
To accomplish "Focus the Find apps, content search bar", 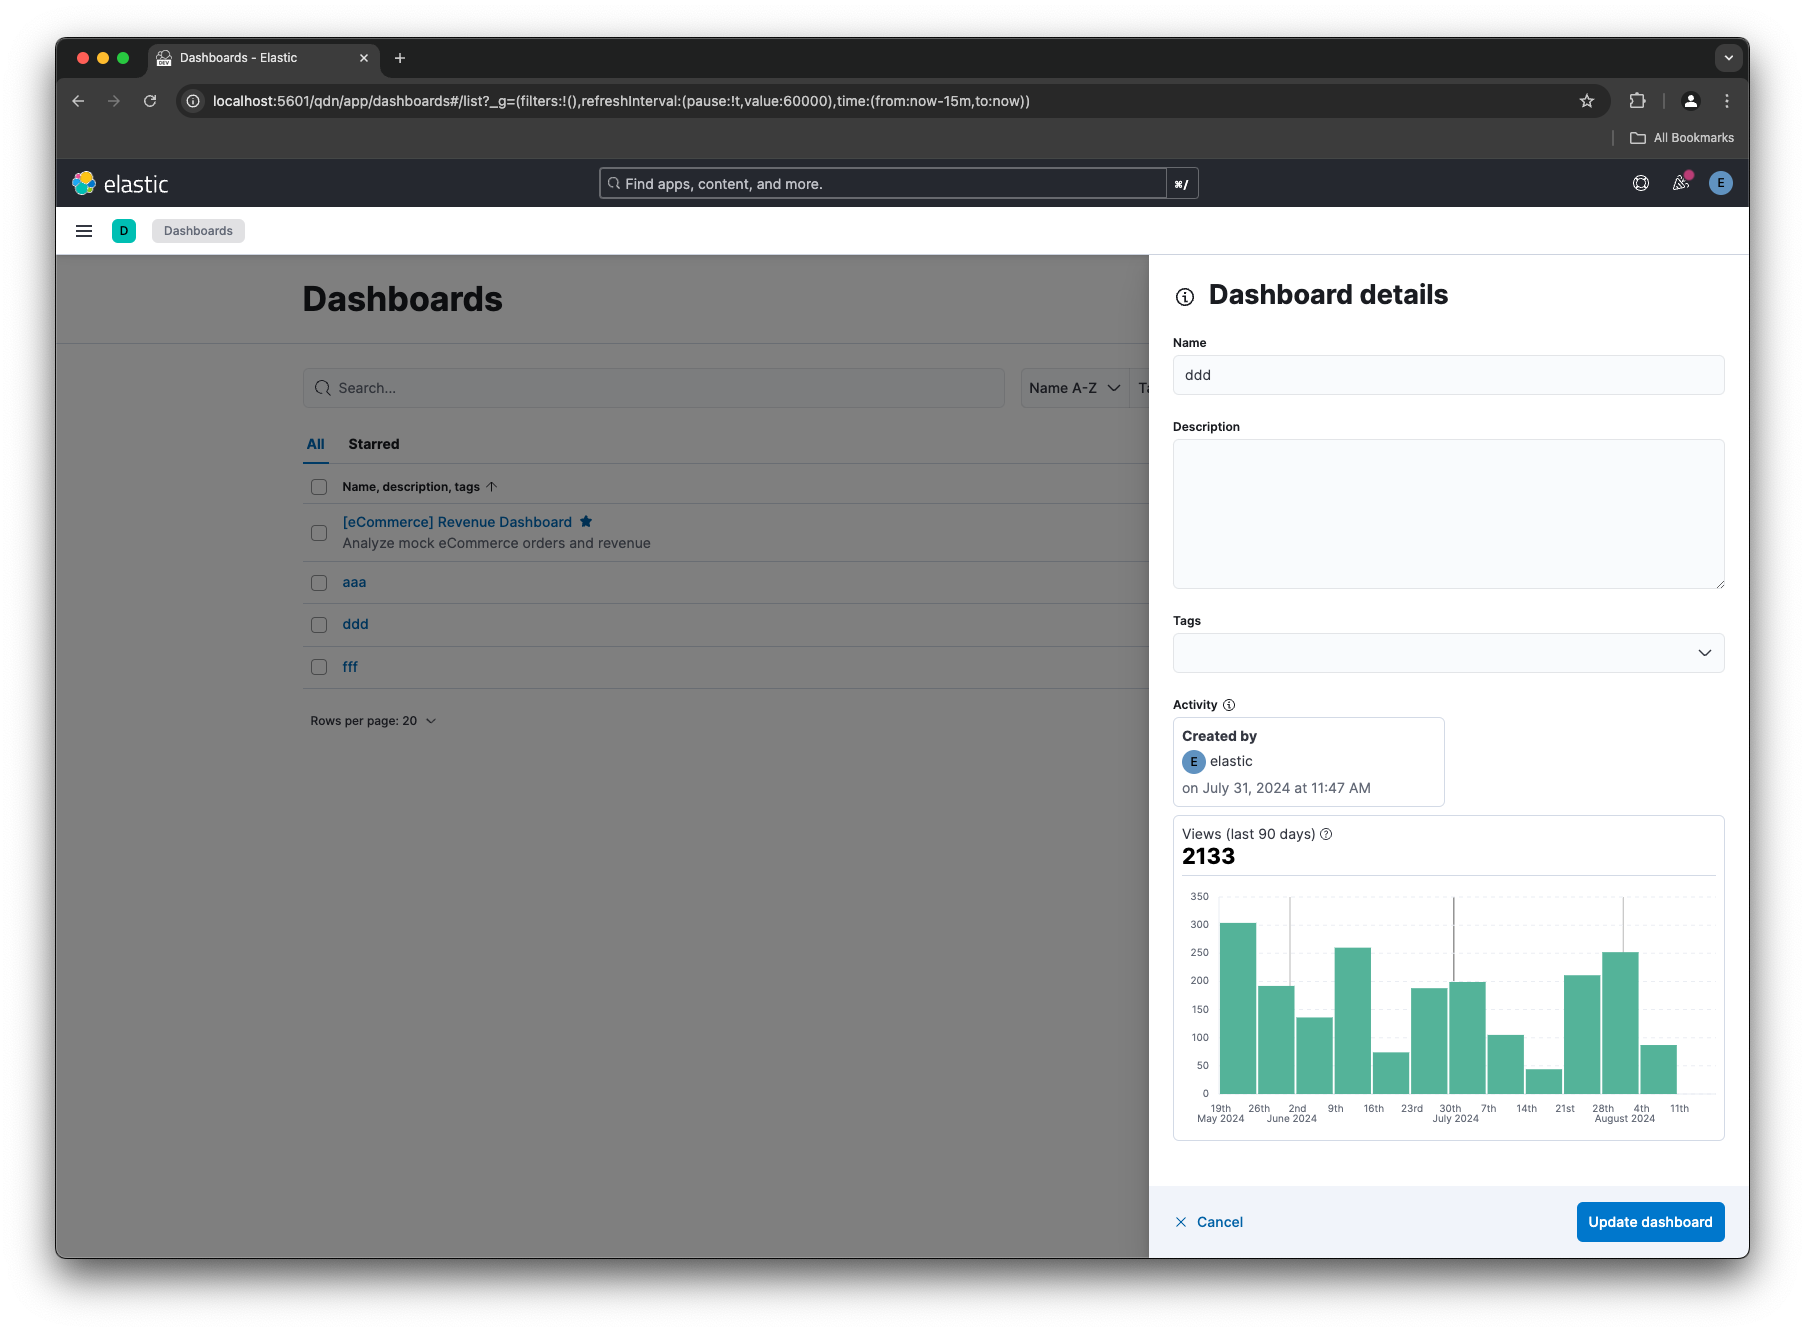I will coord(883,184).
